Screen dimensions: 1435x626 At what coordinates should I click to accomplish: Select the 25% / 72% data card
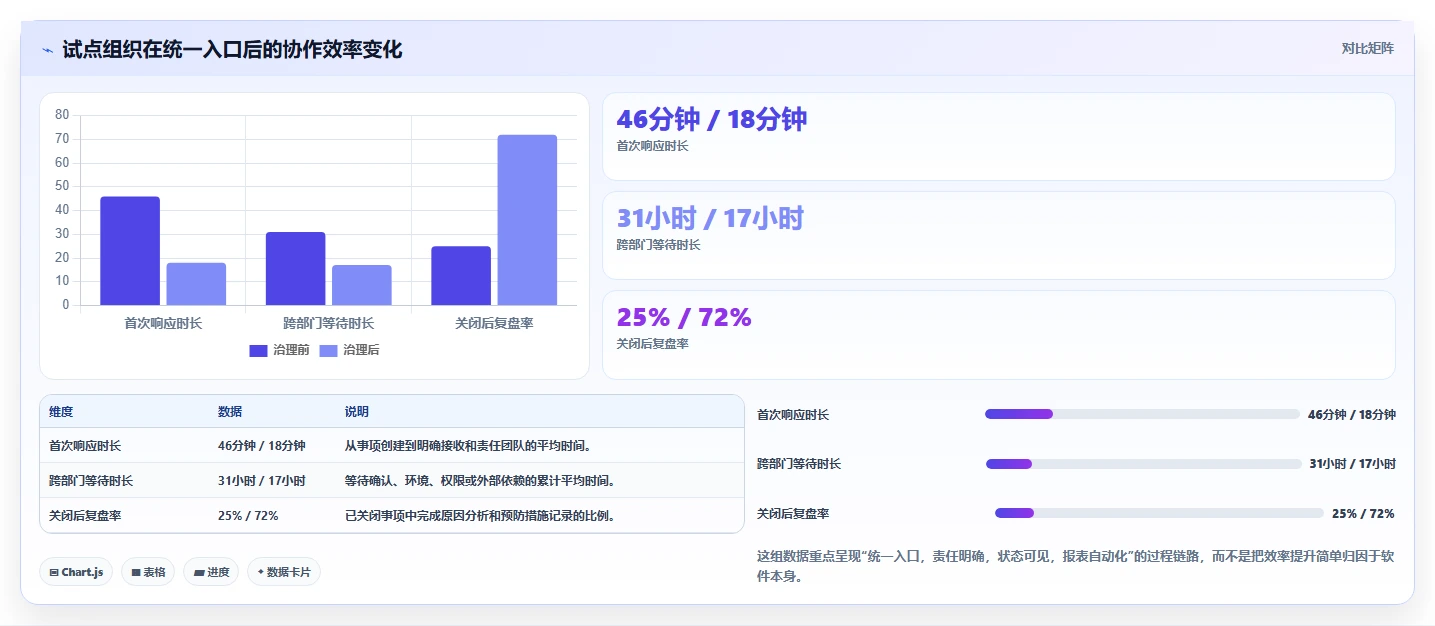point(998,335)
